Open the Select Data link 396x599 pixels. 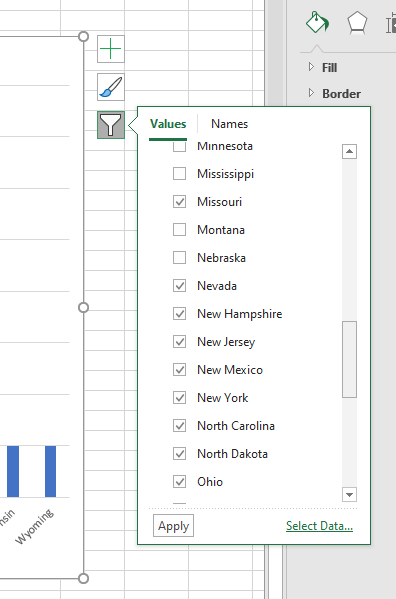(x=319, y=526)
